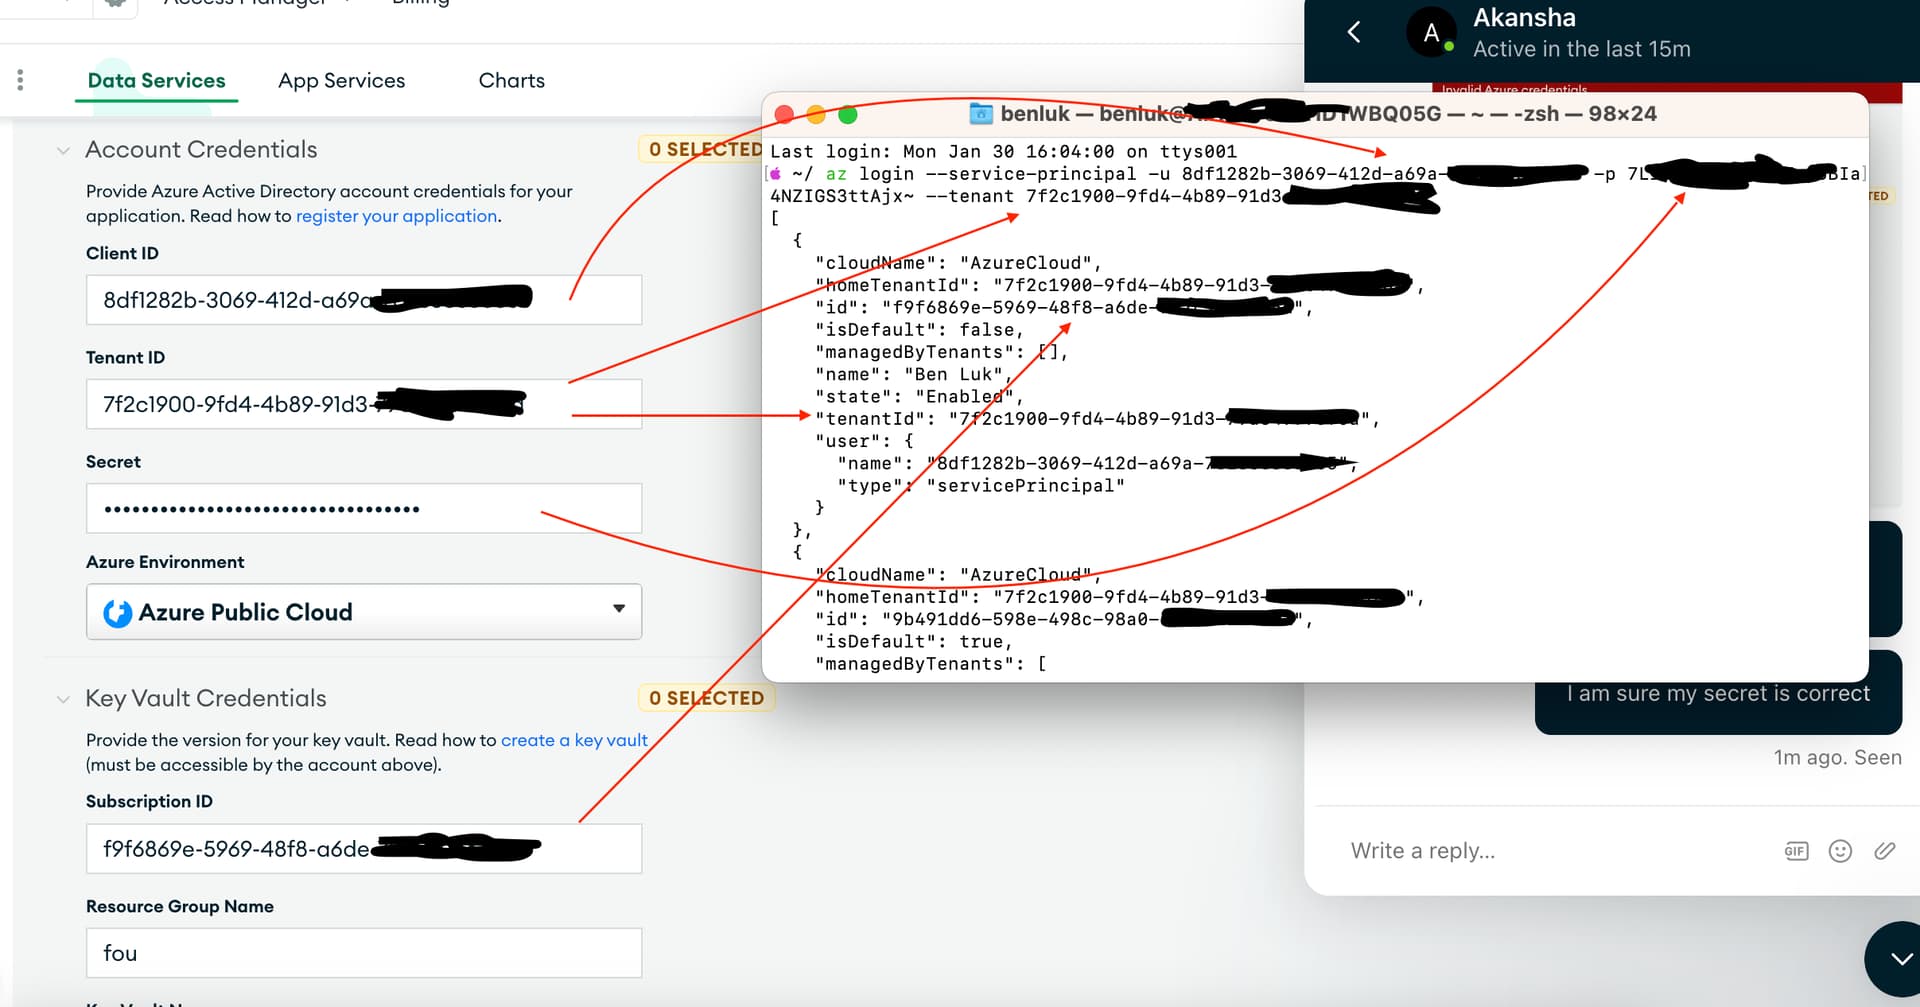Click the Azure logo inside the environment selector
The height and width of the screenshot is (1007, 1920).
click(117, 612)
